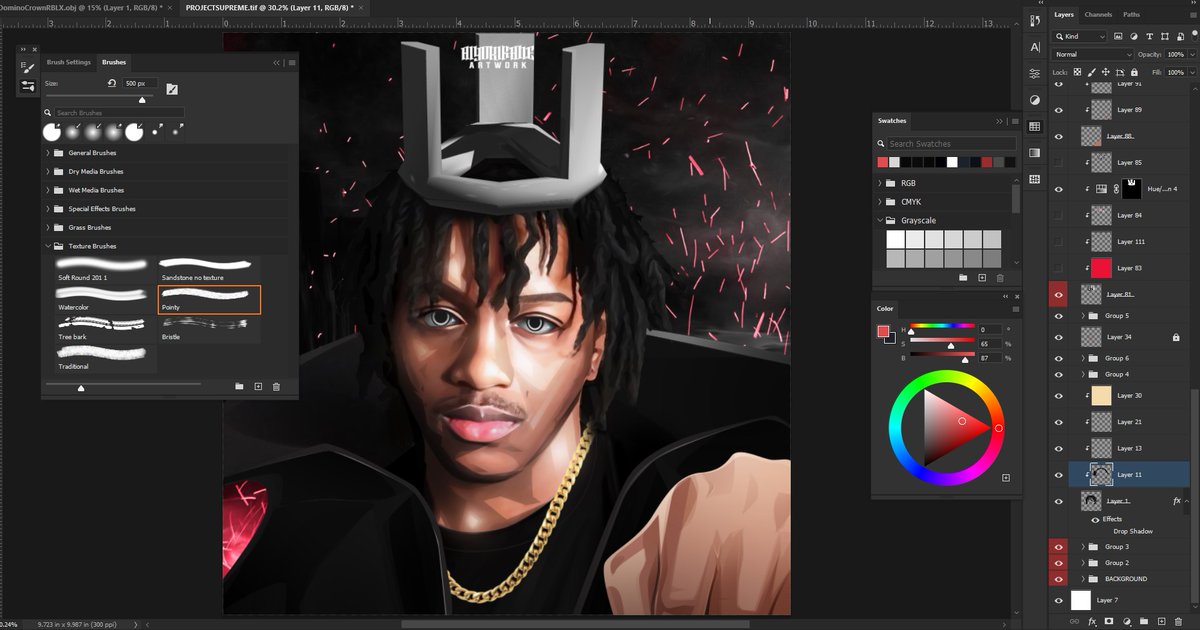
Task: Click the Brush Settings icon in the small dock
Action: 27,67
